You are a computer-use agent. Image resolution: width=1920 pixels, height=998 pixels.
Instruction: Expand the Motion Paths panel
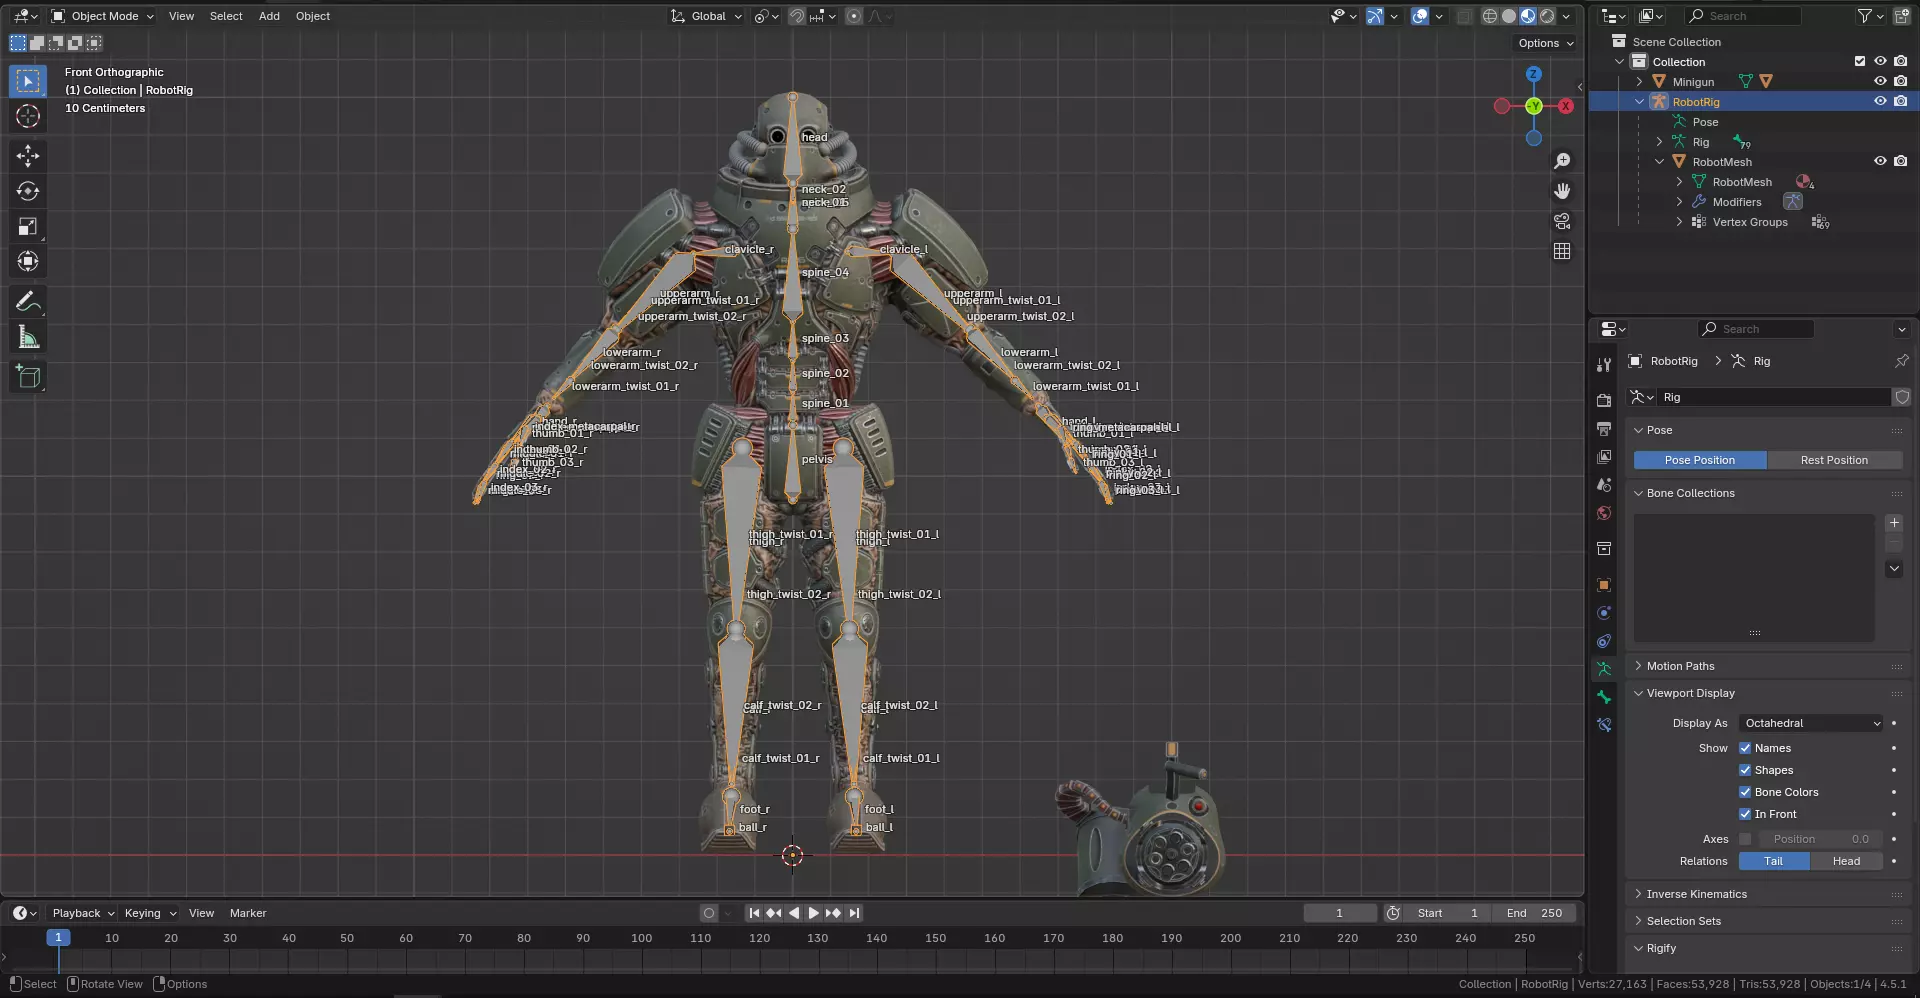(x=1680, y=666)
